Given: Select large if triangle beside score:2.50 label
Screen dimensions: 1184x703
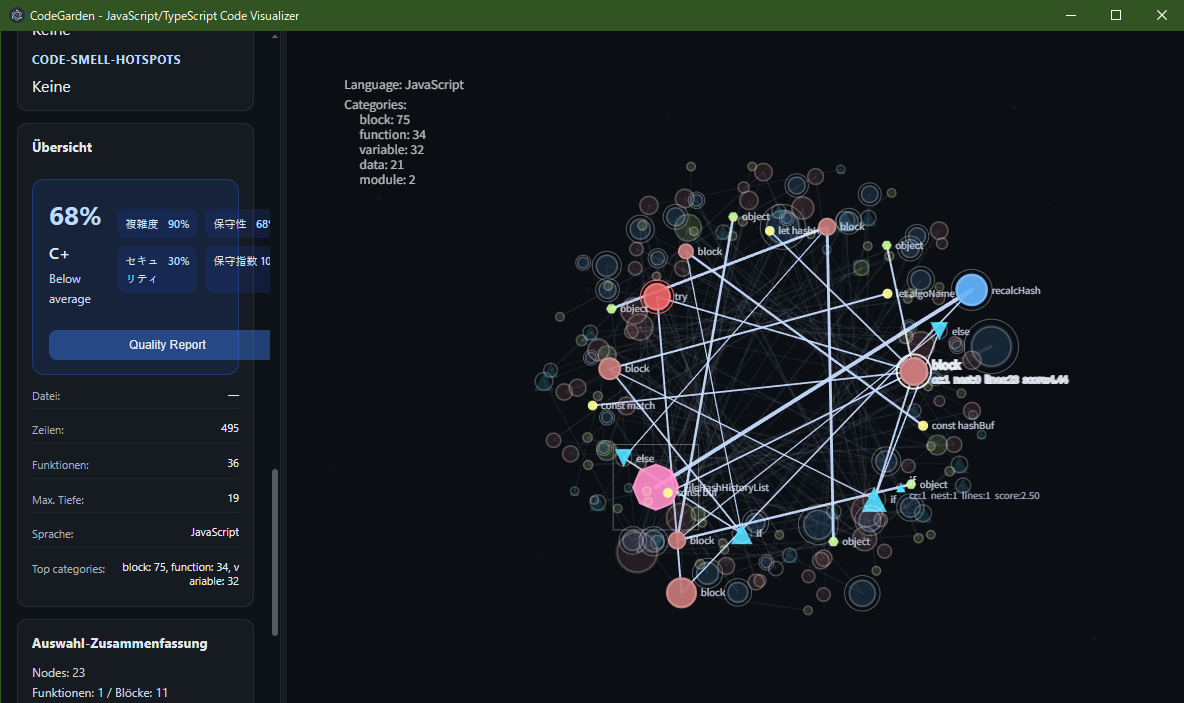Looking at the screenshot, I should click(874, 501).
